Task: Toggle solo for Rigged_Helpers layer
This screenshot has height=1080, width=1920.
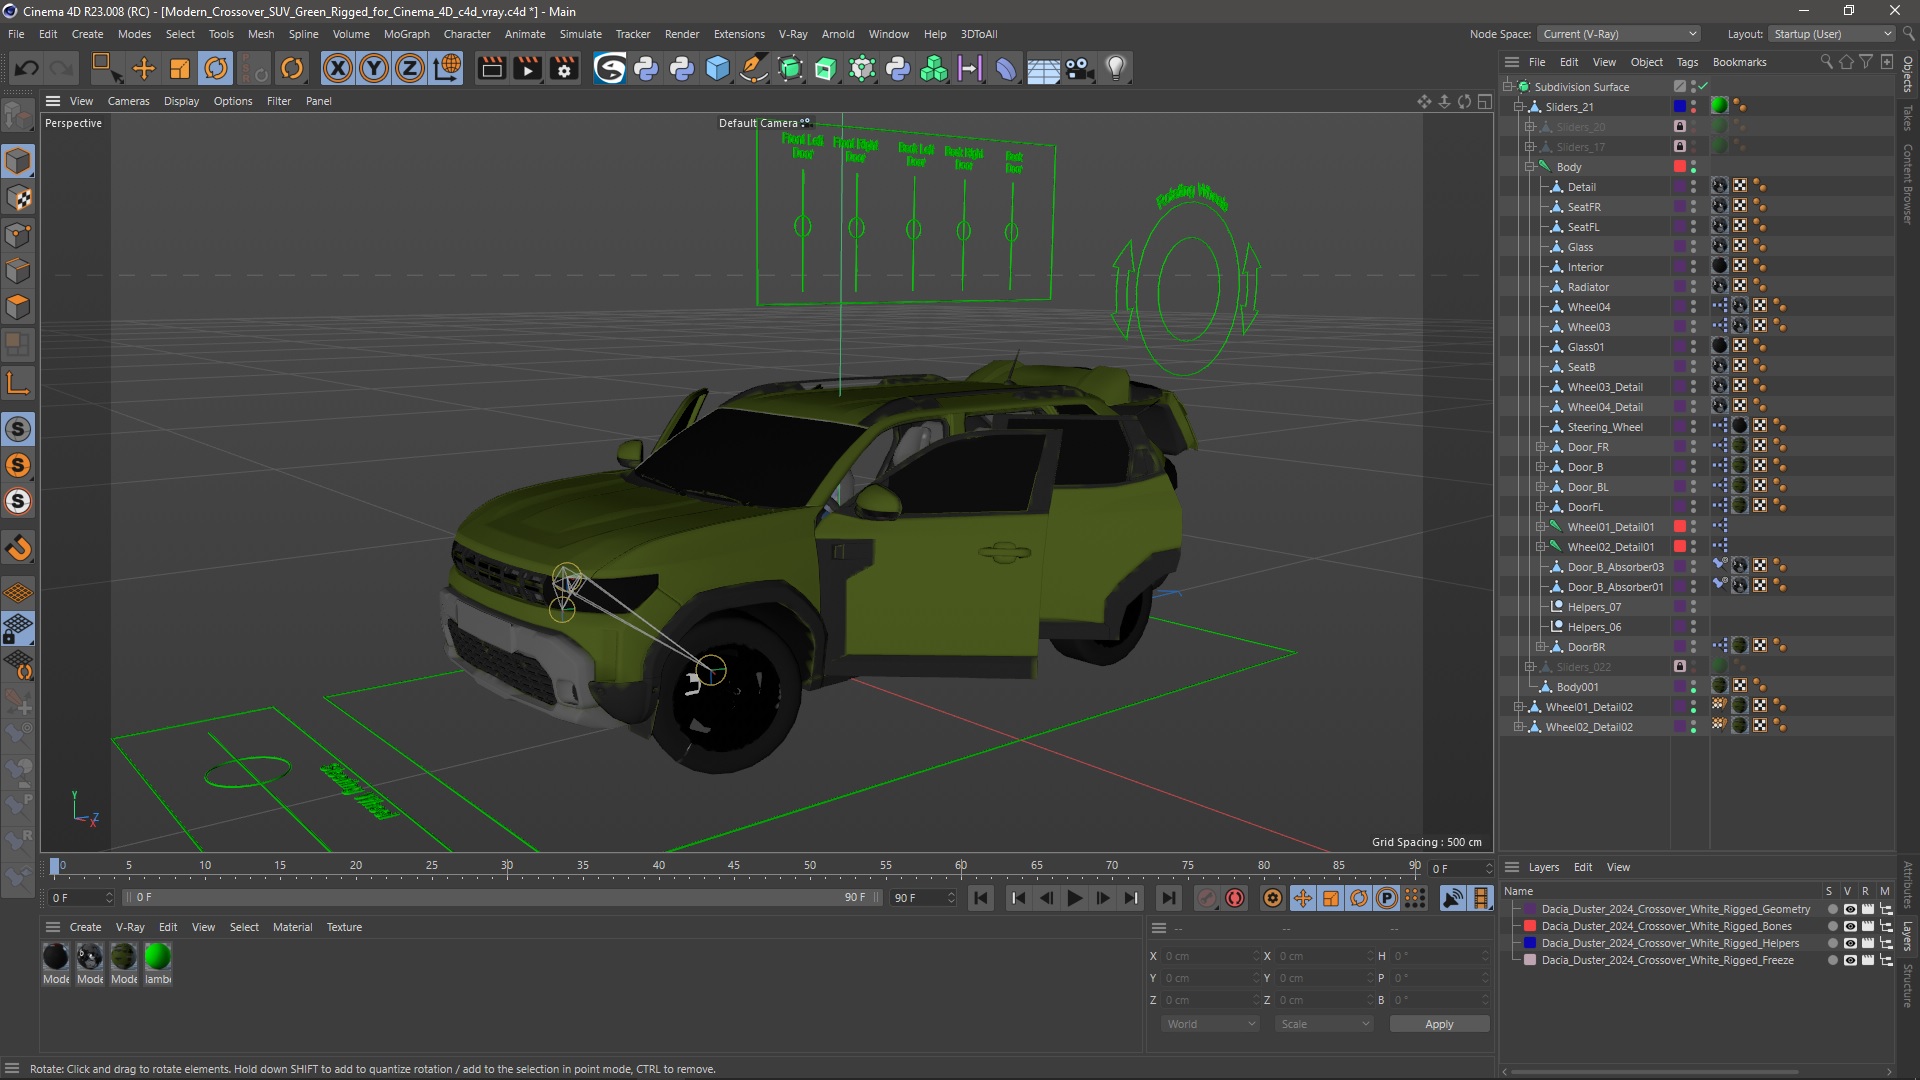Action: [1832, 944]
